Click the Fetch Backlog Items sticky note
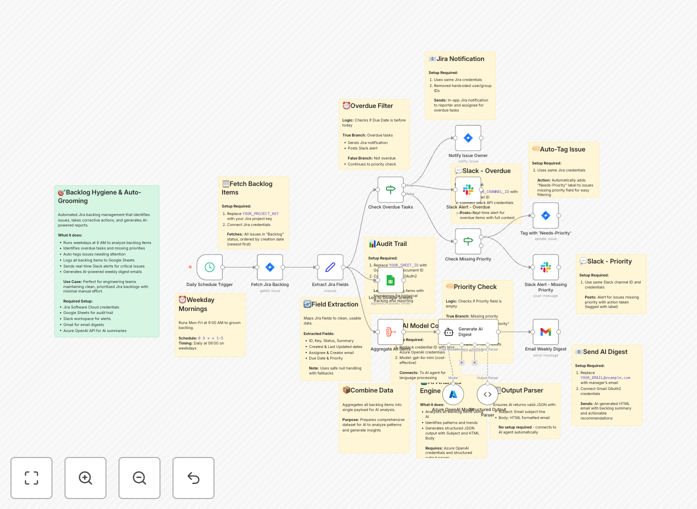Viewport: 697px width, 509px height. point(254,212)
